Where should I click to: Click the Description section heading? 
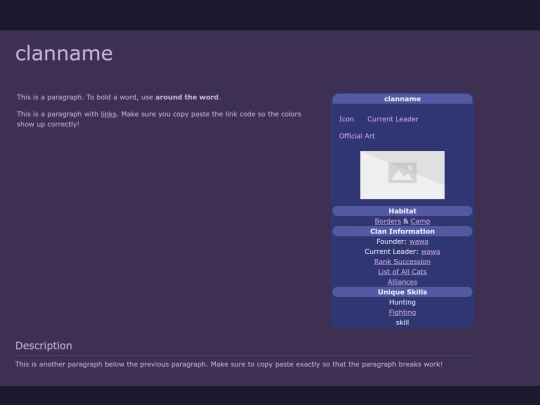click(x=44, y=346)
